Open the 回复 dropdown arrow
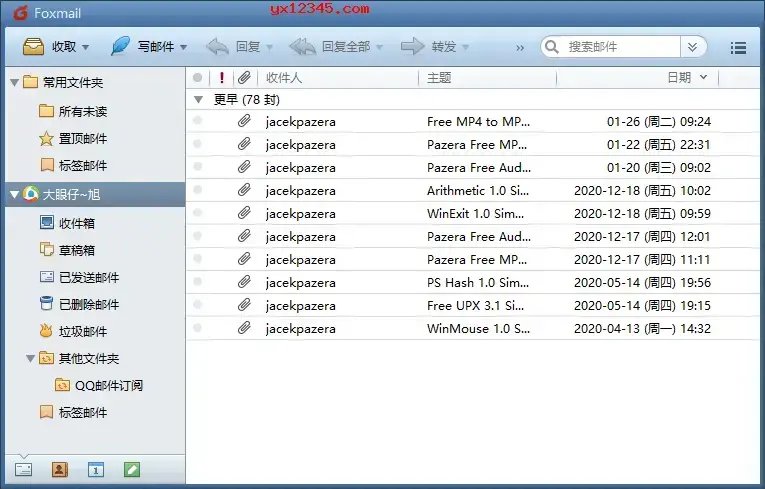 pyautogui.click(x=269, y=47)
